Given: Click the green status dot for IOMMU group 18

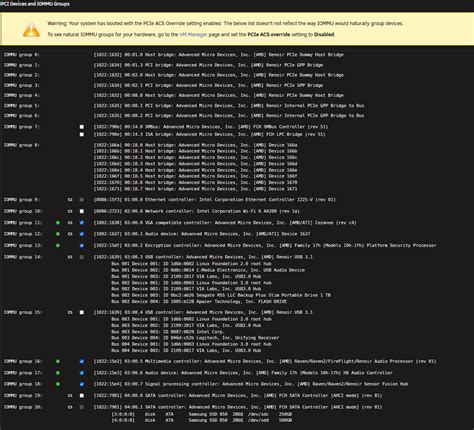Looking at the screenshot, I should point(58,384).
